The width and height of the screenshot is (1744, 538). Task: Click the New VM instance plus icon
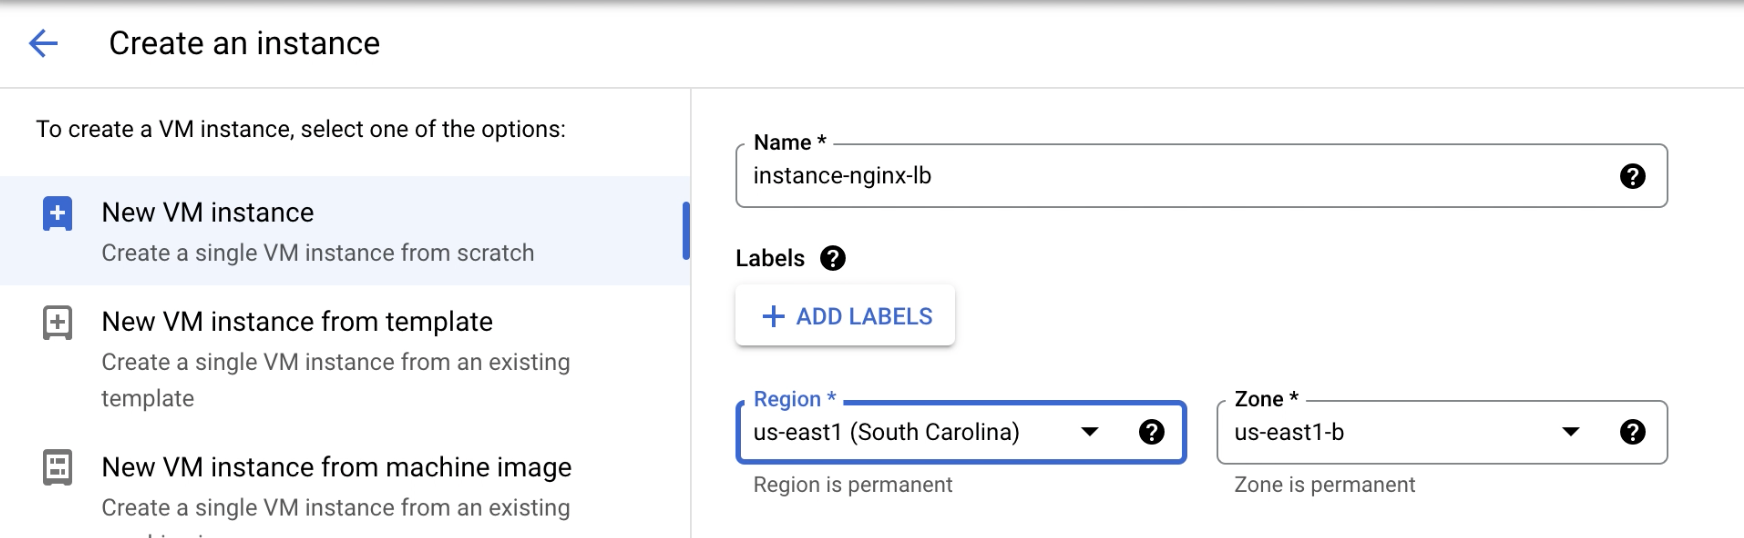pyautogui.click(x=57, y=213)
